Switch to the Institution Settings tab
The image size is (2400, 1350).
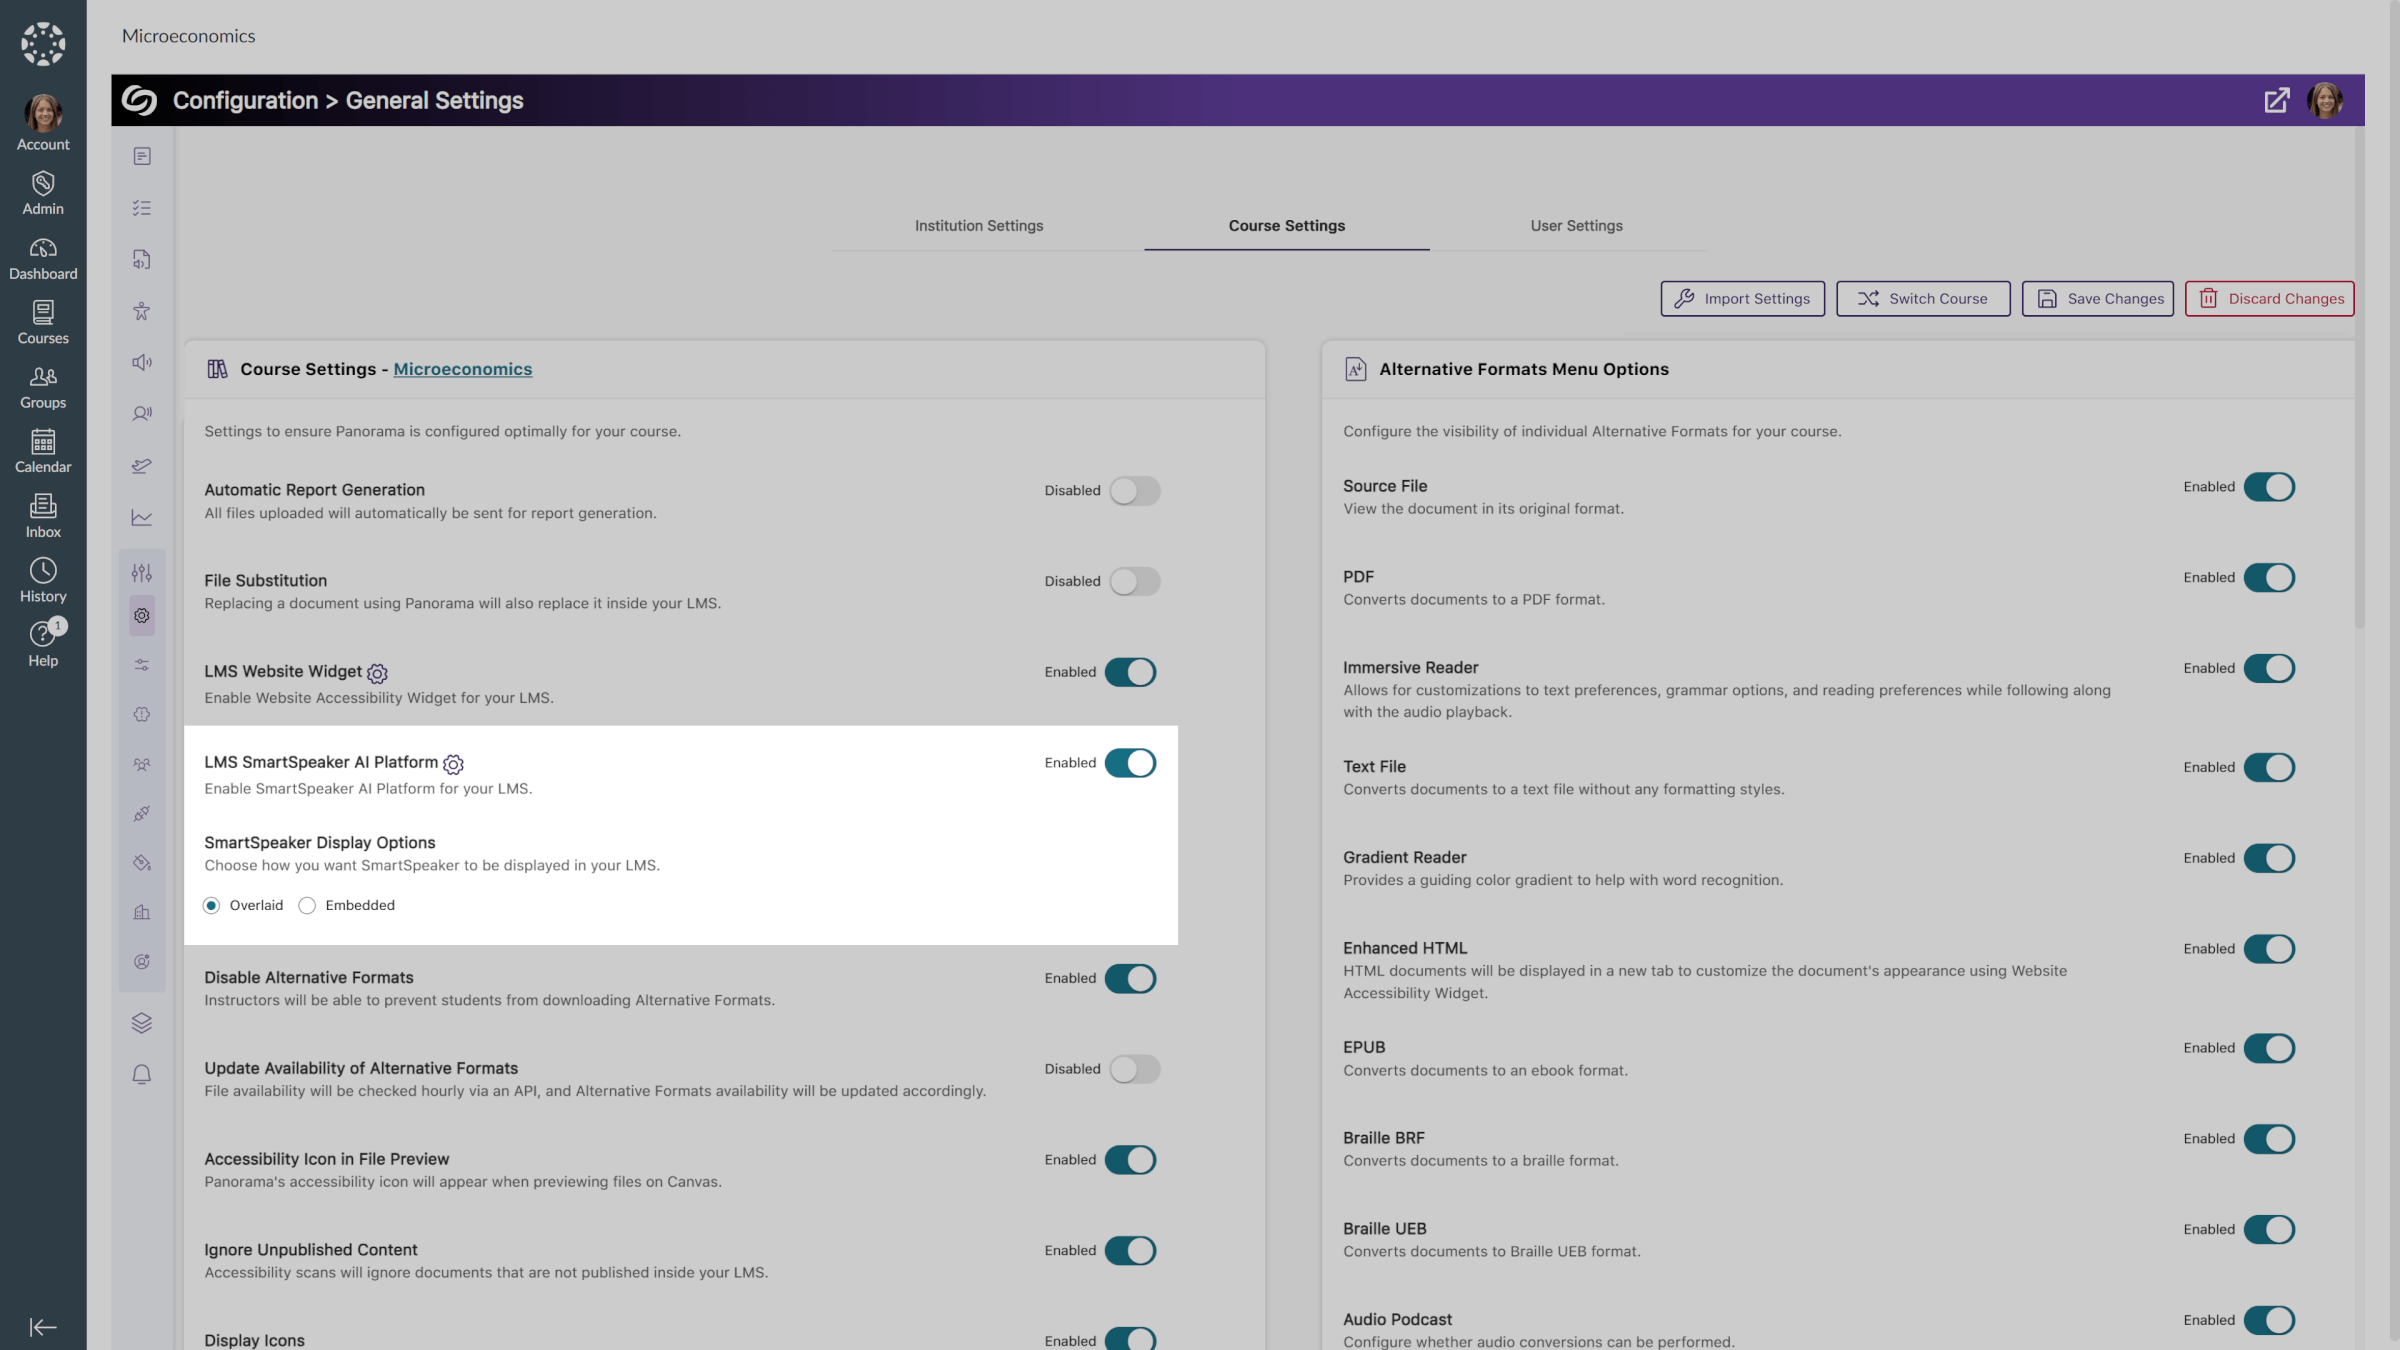tap(977, 226)
